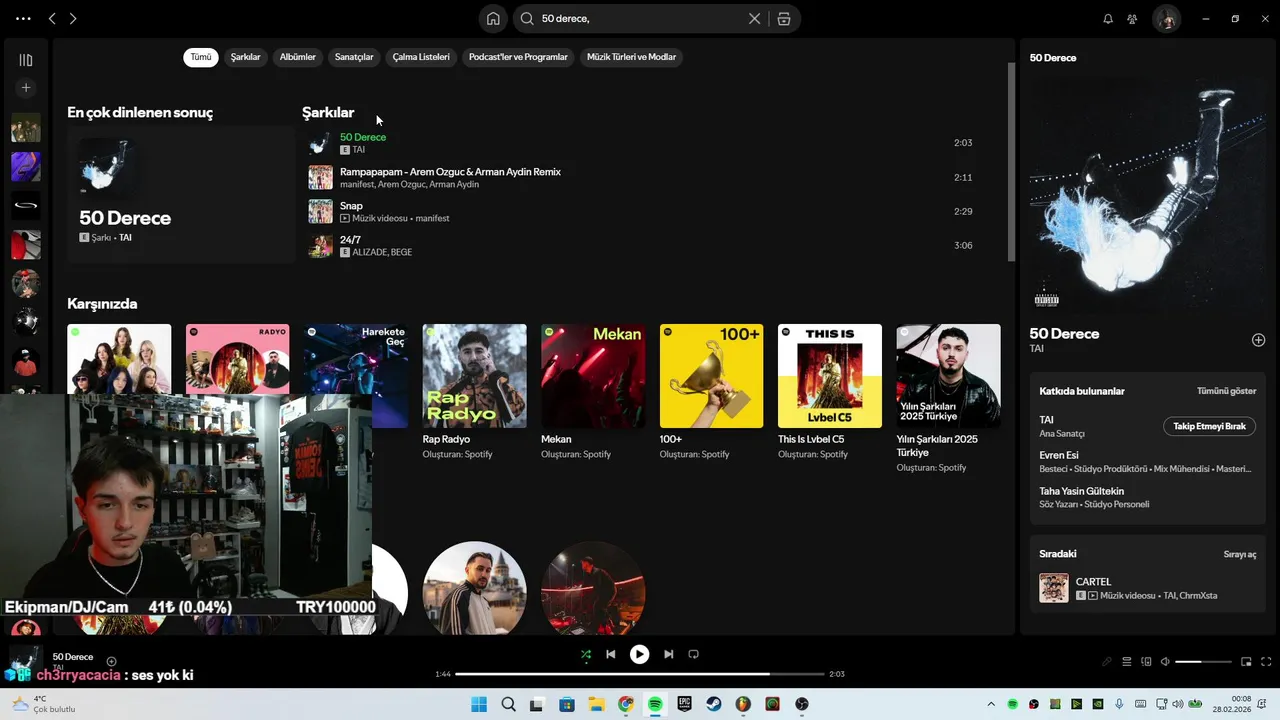Open the three-dot app menu
The height and width of the screenshot is (720, 1280).
tap(23, 18)
